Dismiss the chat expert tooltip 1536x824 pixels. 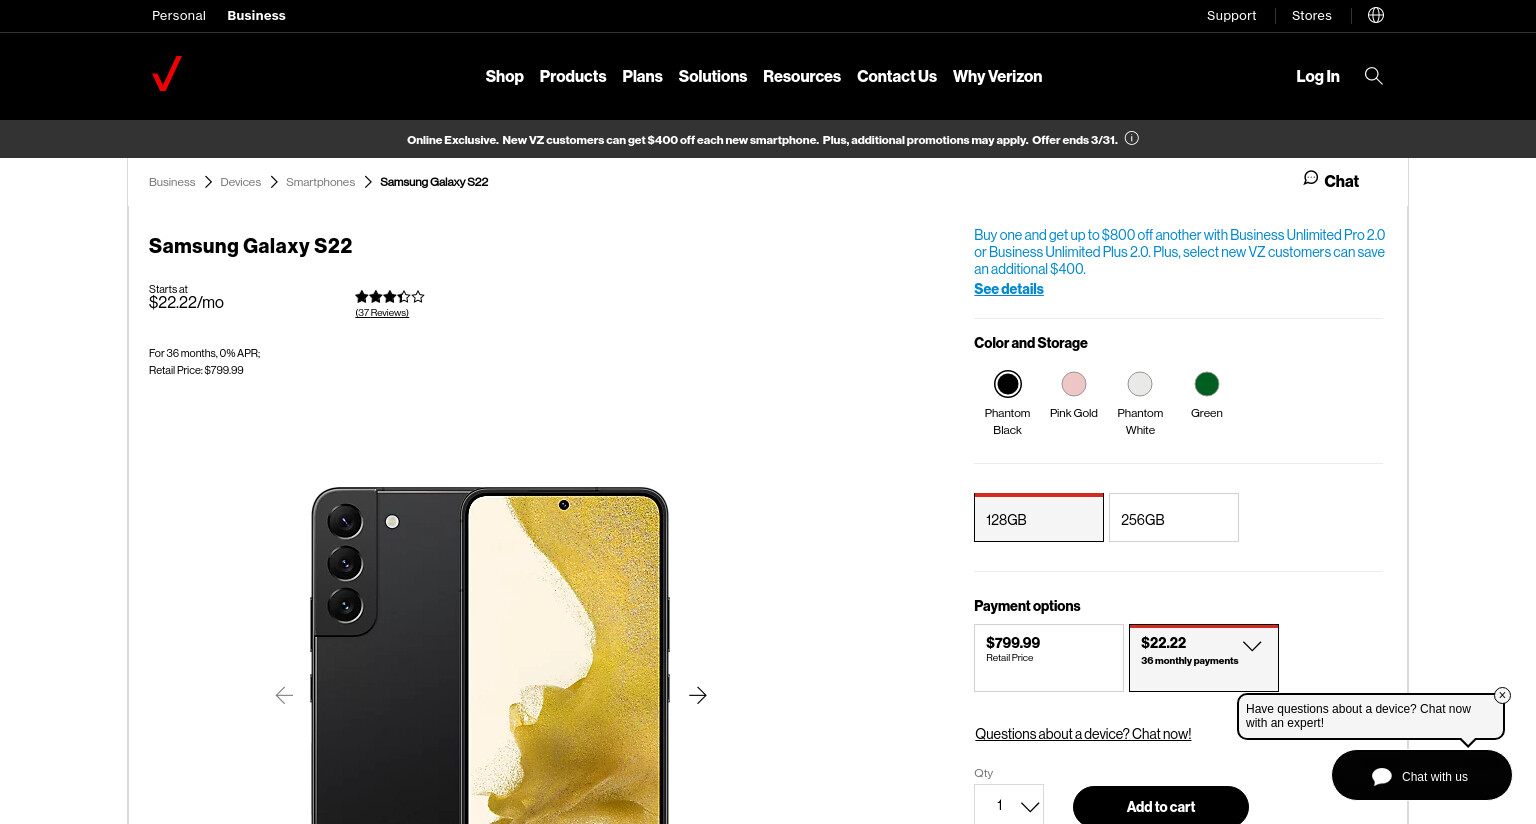coord(1502,695)
